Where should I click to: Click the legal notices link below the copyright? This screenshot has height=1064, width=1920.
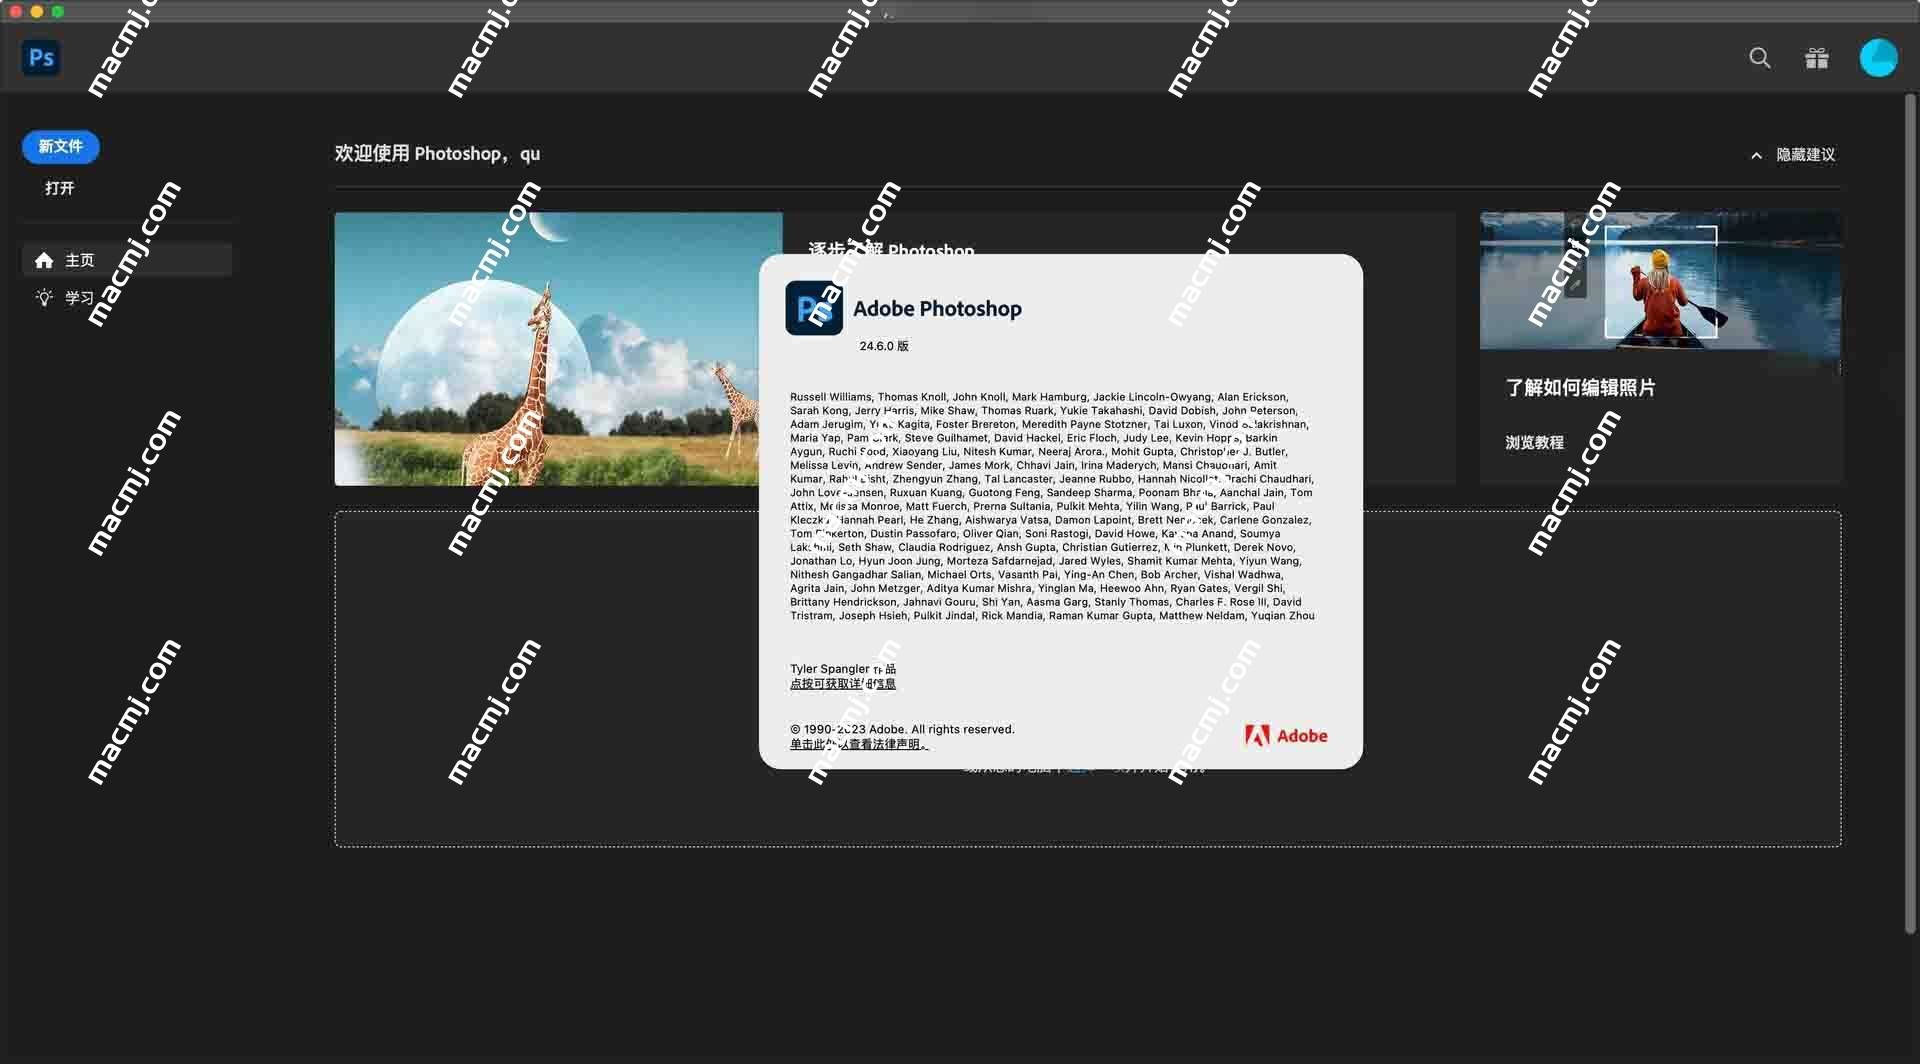(858, 744)
